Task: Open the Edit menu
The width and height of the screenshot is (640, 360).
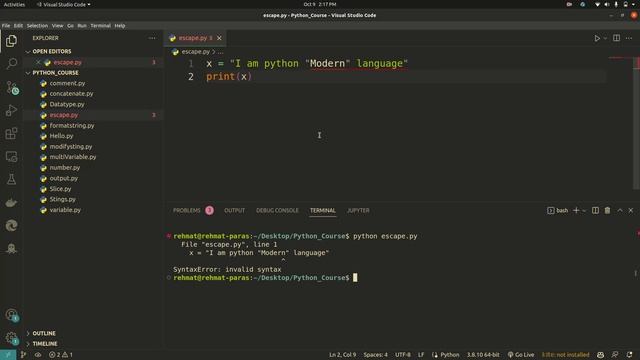Action: [x=18, y=26]
